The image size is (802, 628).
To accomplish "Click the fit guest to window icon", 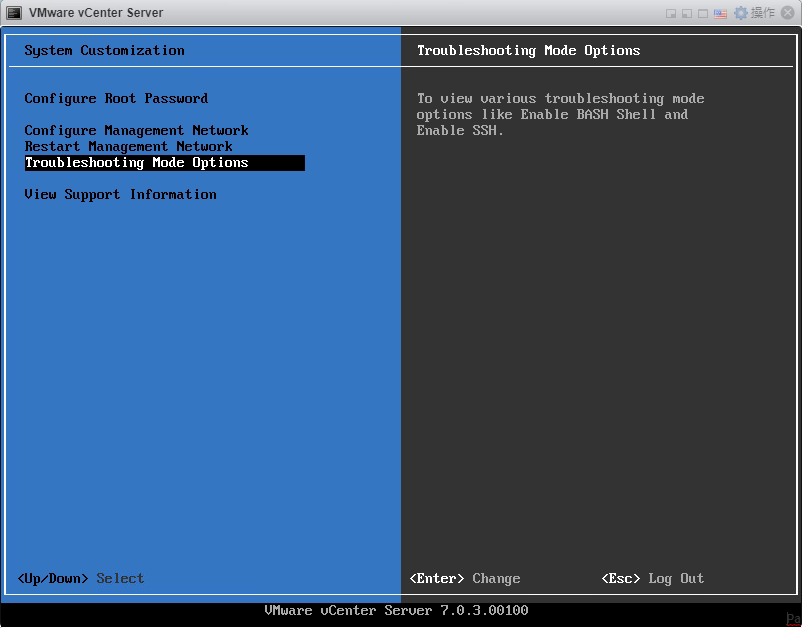I will tap(670, 13).
